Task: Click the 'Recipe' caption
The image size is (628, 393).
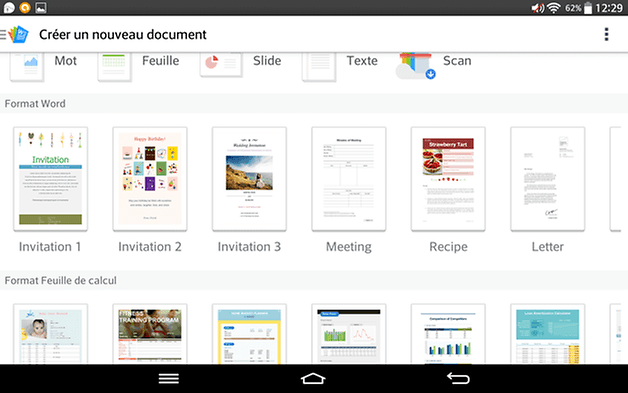Action: tap(448, 247)
